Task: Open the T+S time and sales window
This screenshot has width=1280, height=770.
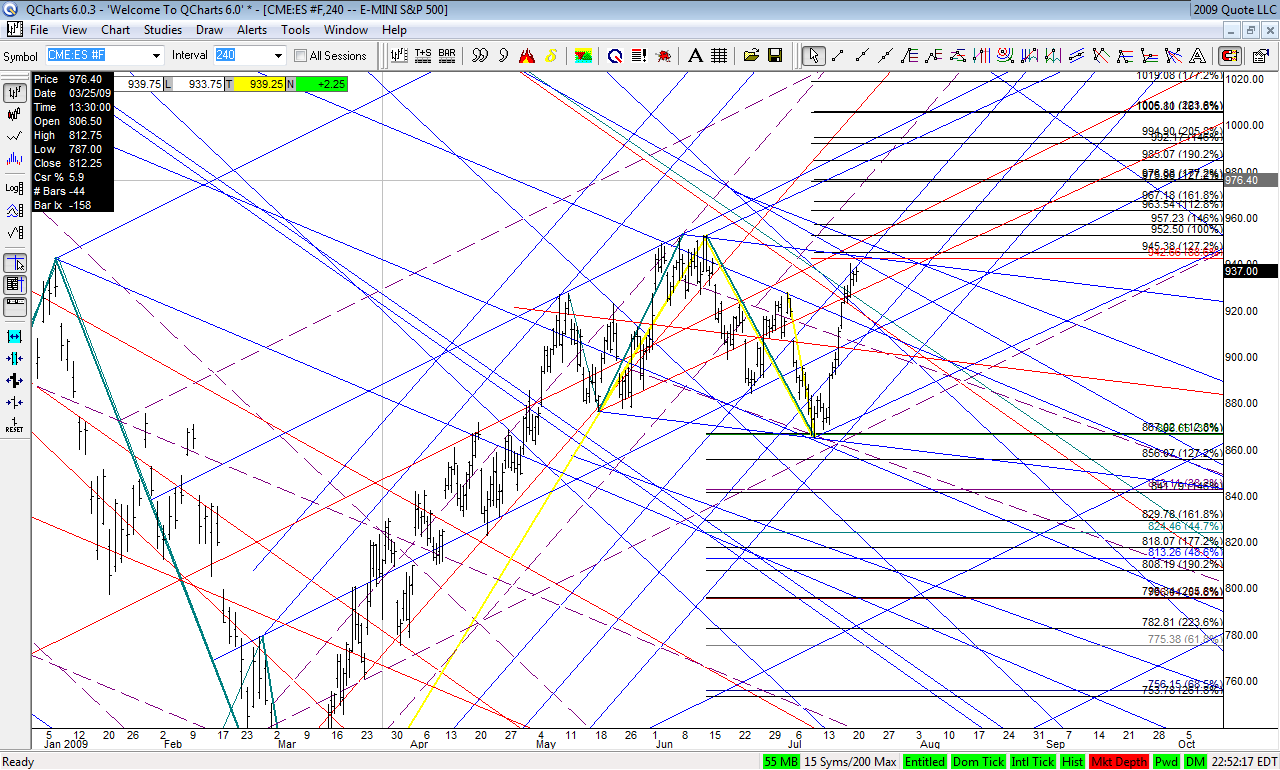Action: [x=423, y=56]
